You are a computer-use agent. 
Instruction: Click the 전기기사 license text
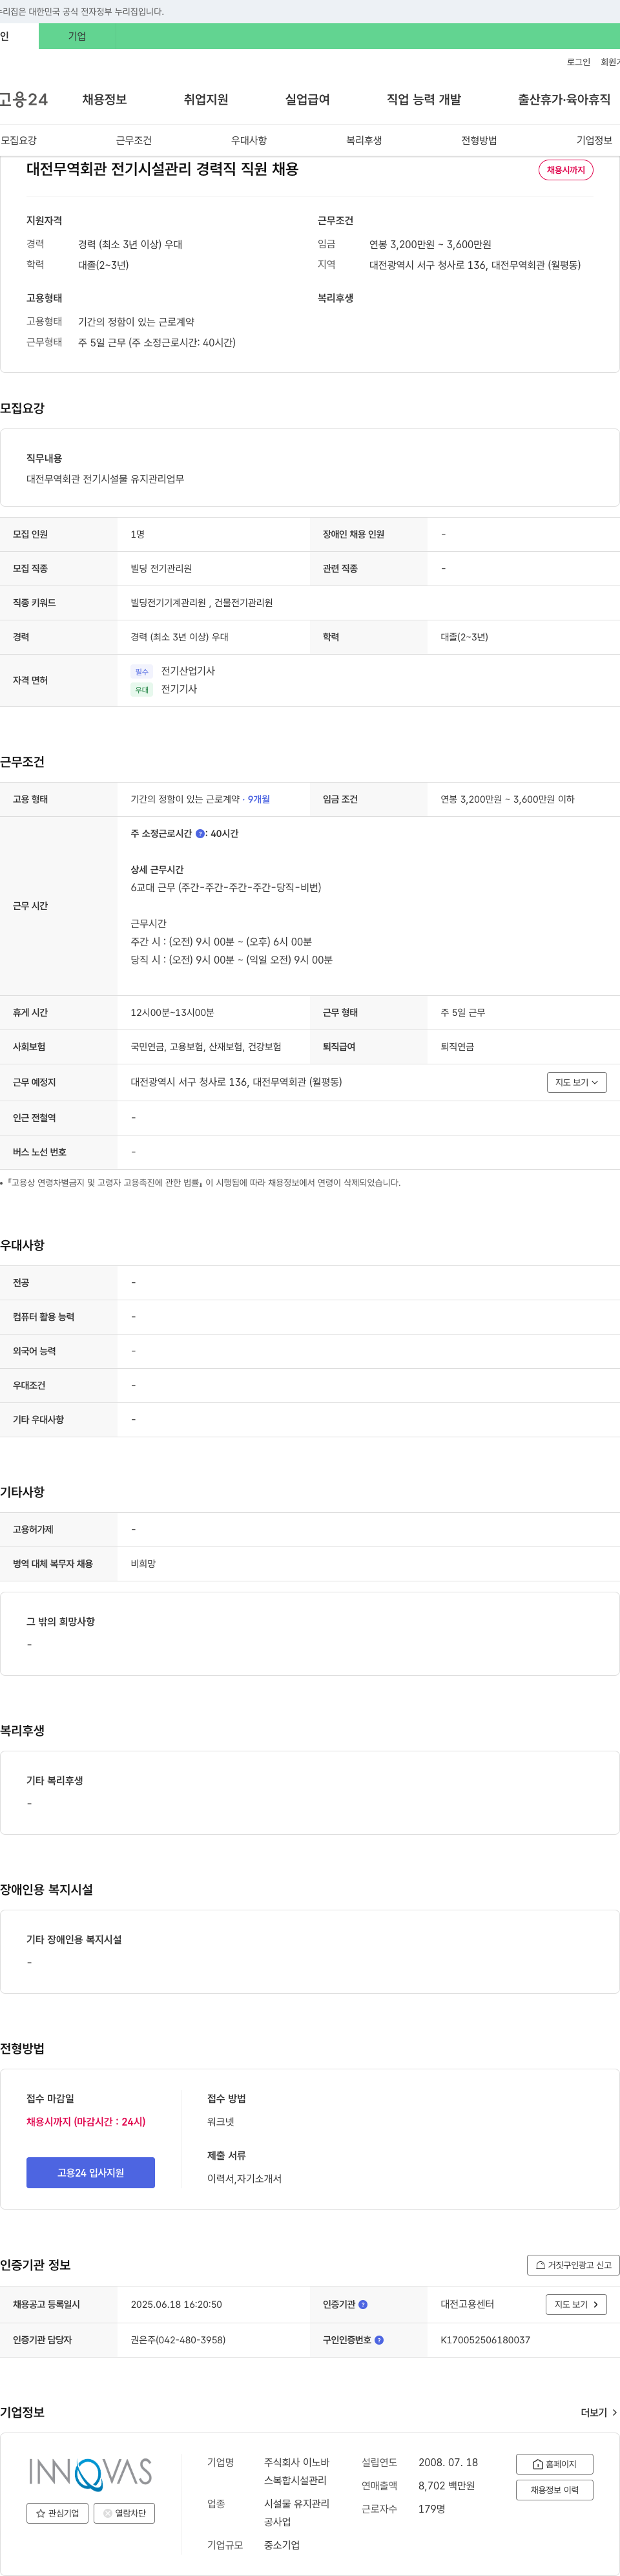(x=179, y=689)
